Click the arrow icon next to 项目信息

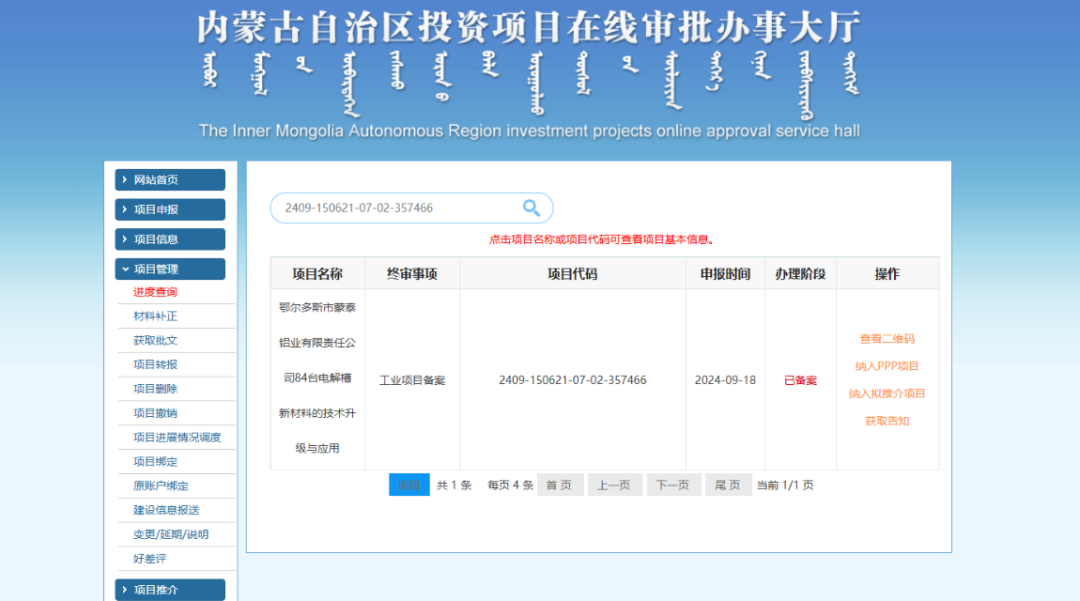124,239
